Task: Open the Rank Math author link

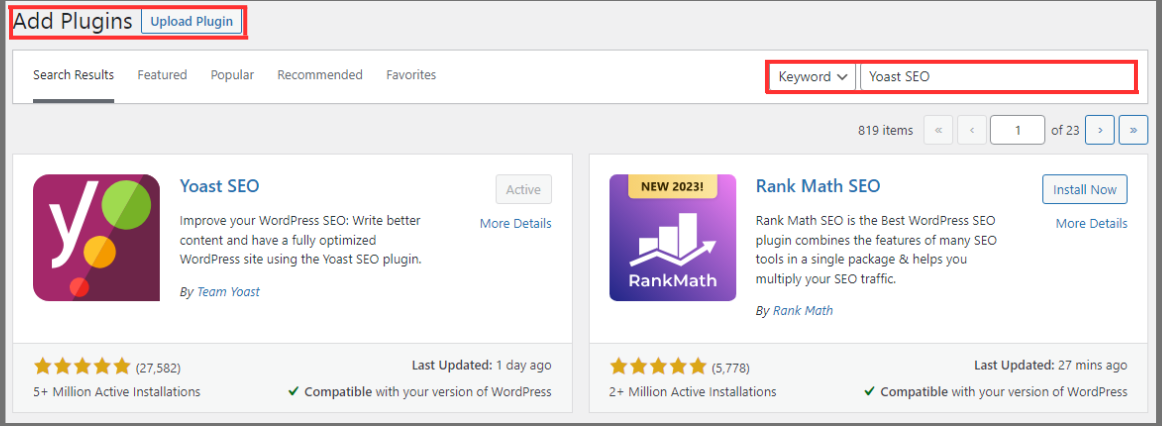Action: [x=803, y=311]
